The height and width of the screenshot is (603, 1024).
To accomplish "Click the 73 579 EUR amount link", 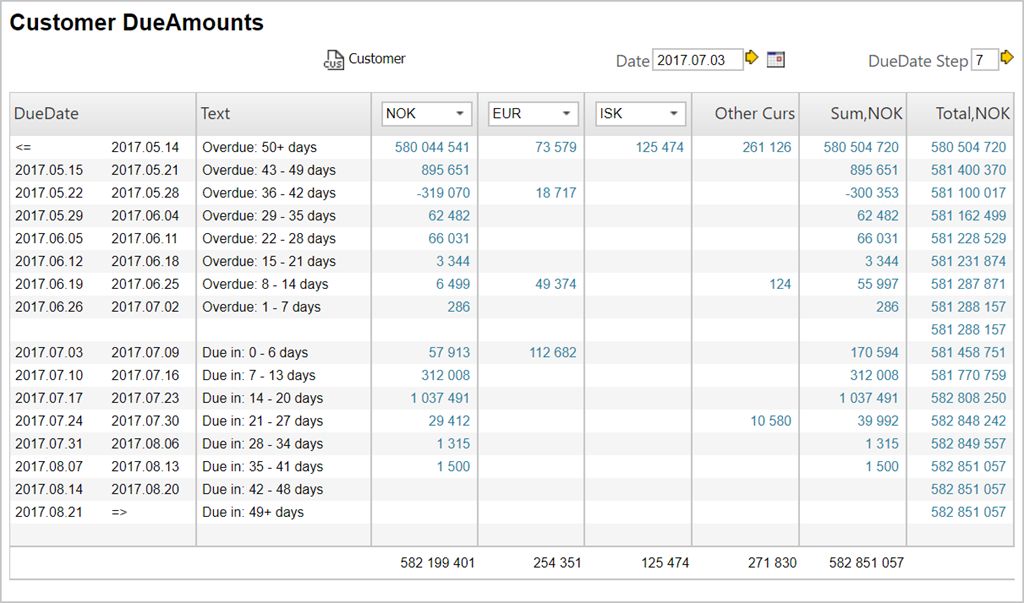I will coord(556,147).
